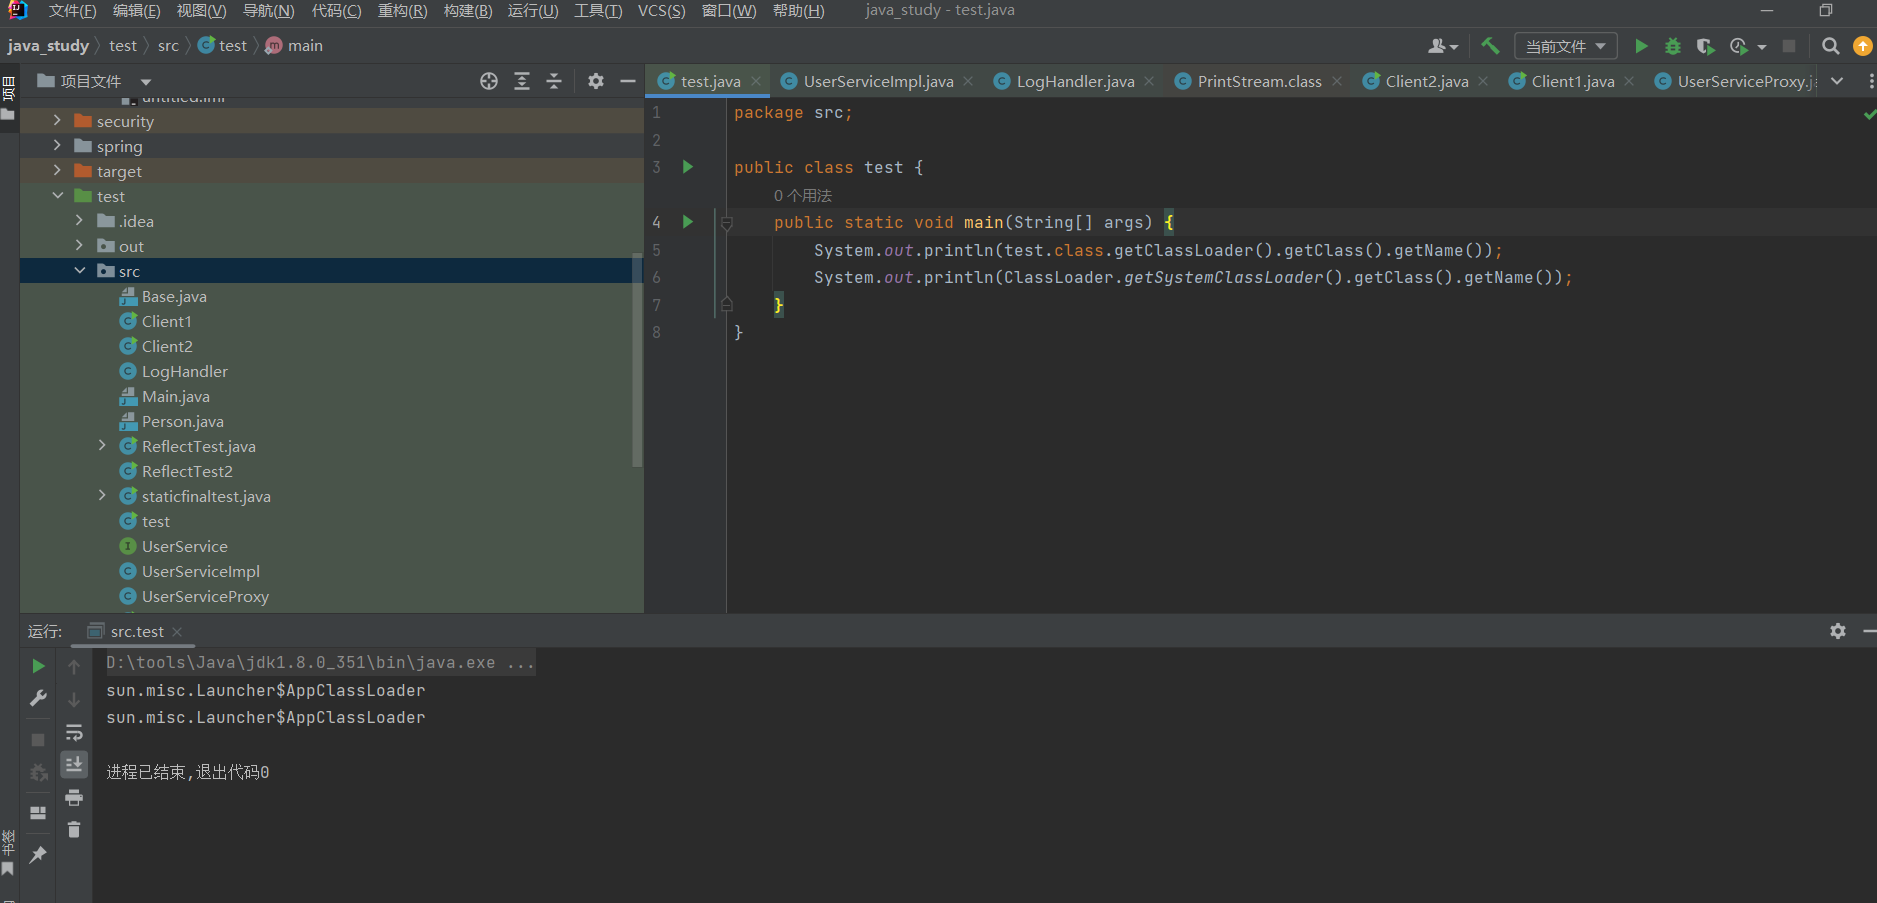Viewport: 1877px width, 903px height.
Task: Collapse the test folder
Action: click(57, 195)
